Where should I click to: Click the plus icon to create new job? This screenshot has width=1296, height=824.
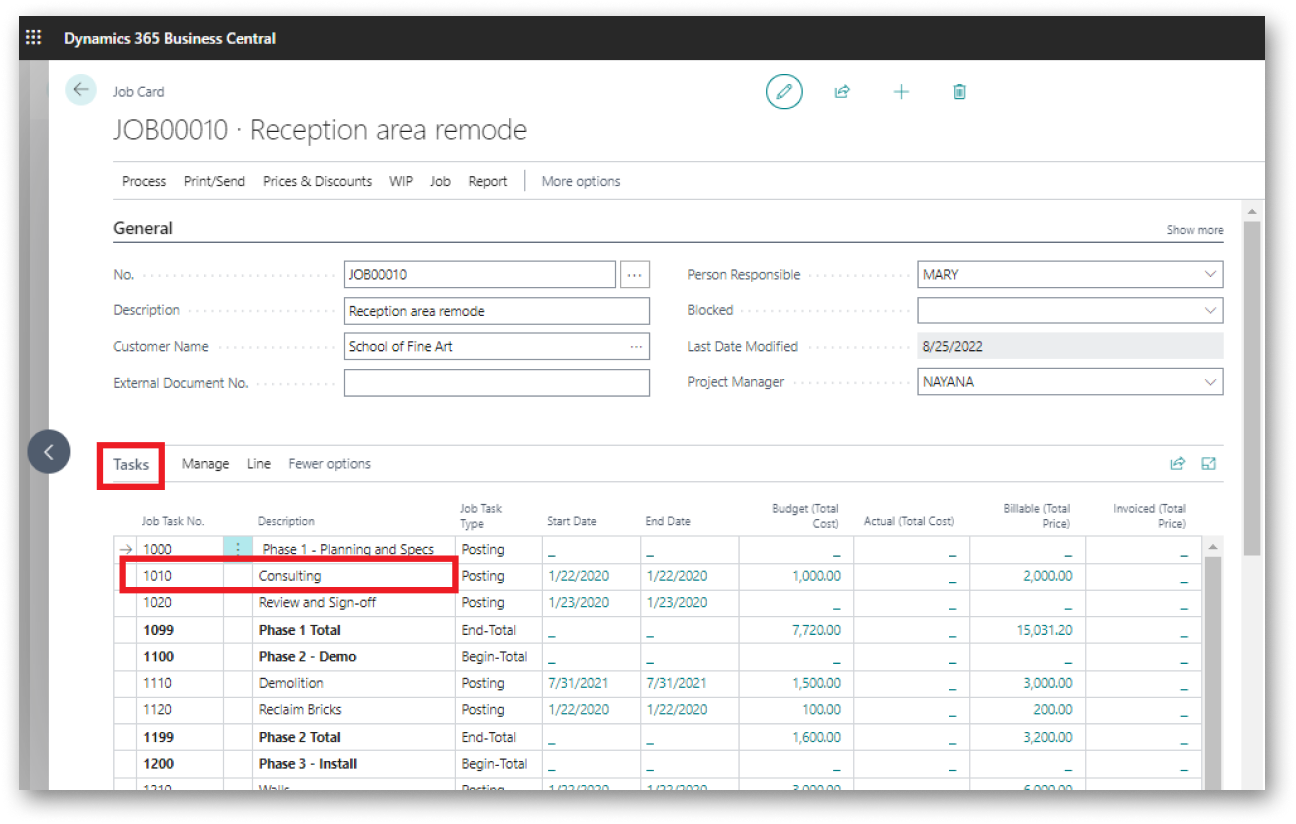(x=901, y=92)
